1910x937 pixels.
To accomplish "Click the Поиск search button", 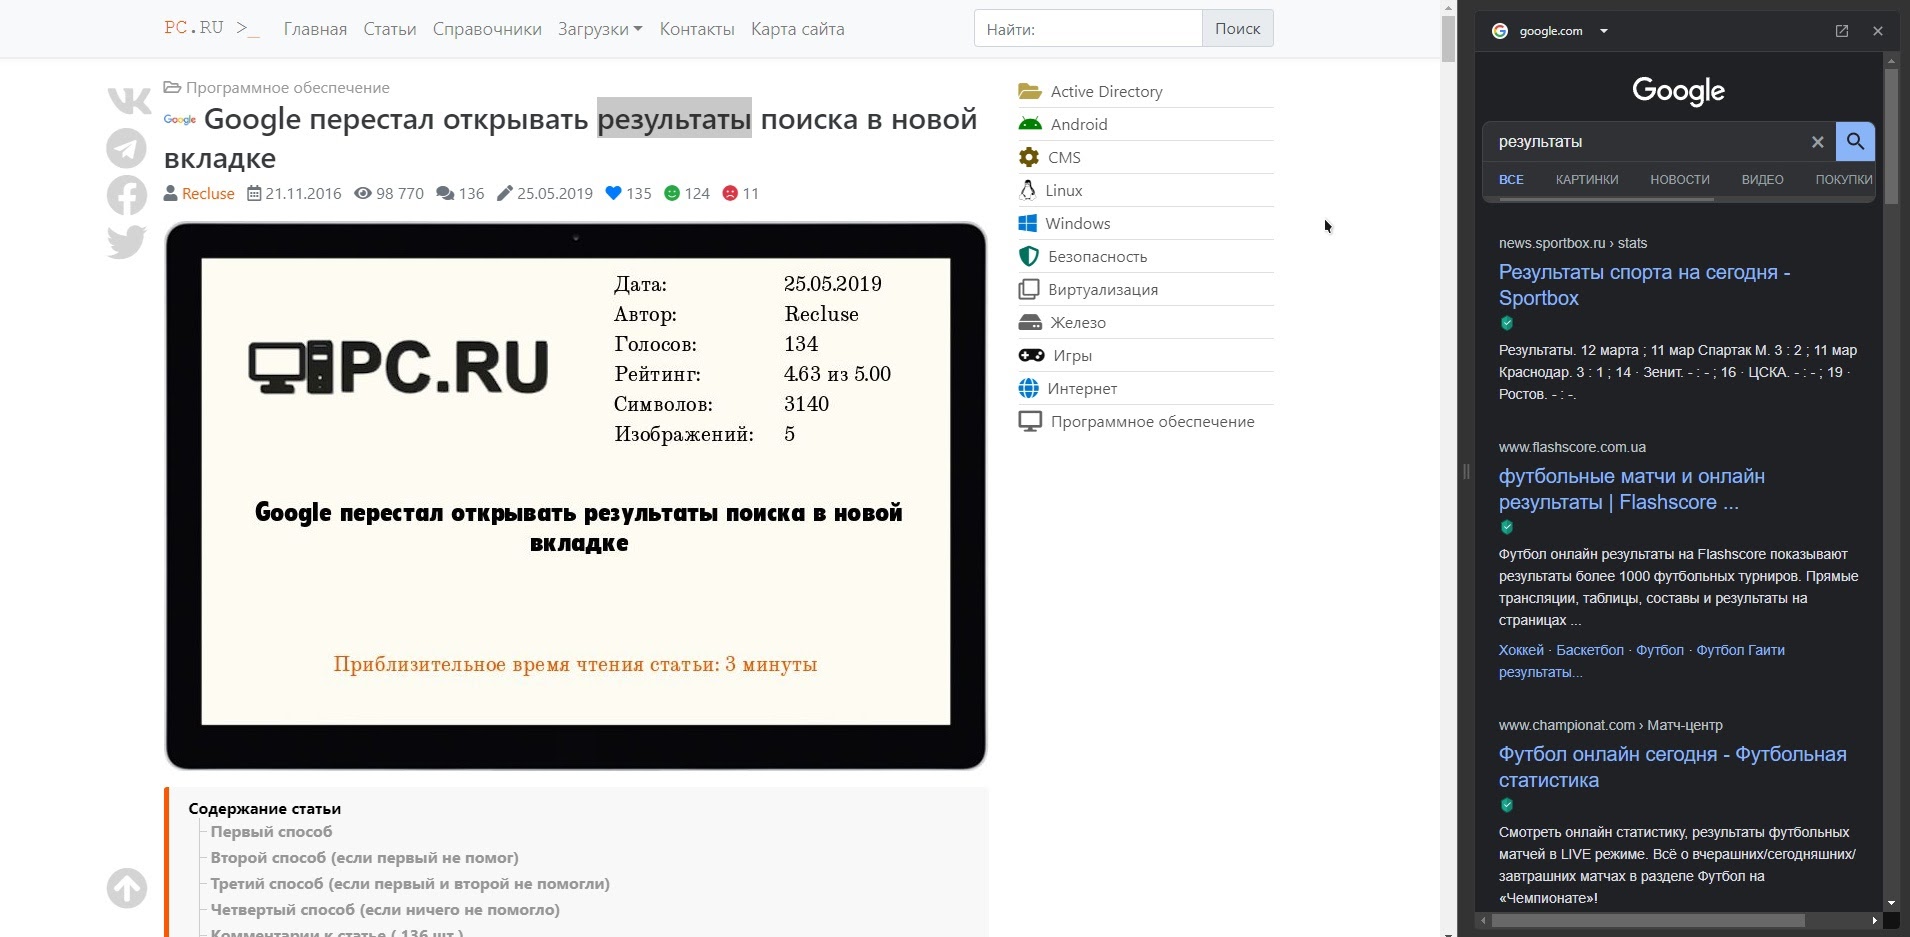I will pos(1237,28).
